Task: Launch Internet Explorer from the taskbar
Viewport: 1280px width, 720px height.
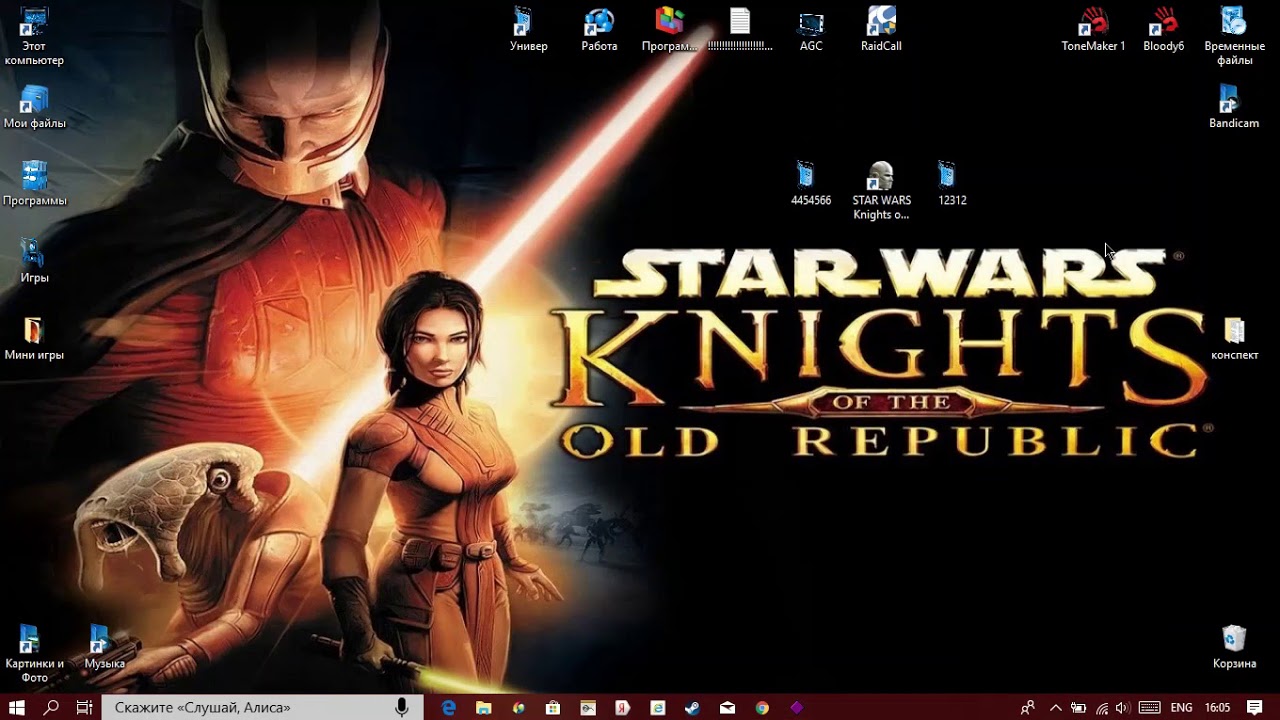Action: click(657, 707)
